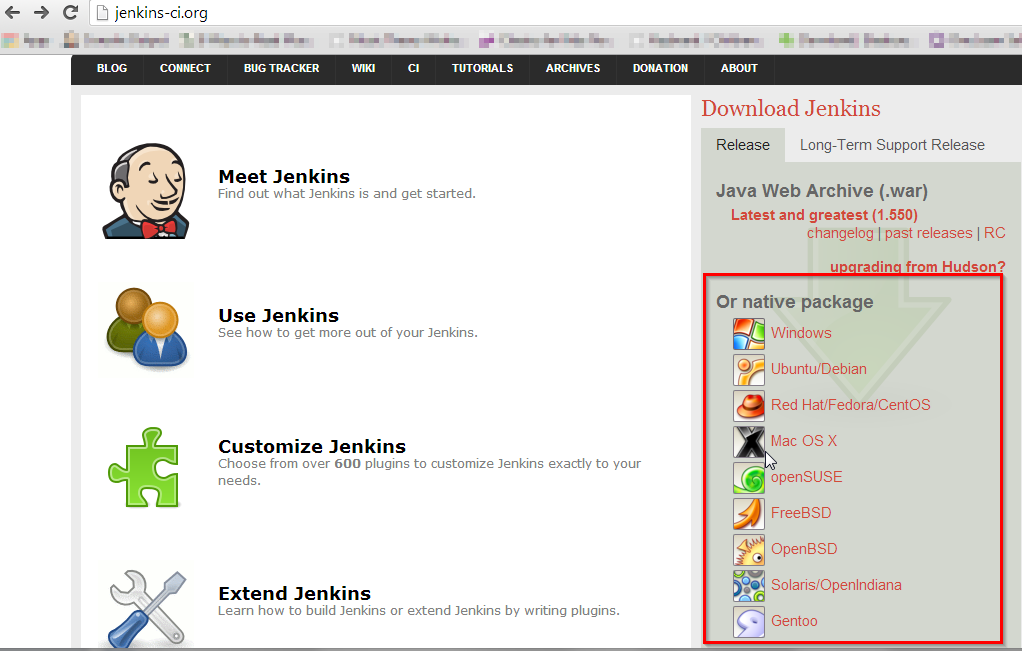Viewport: 1022px width, 651px height.
Task: Select the Release tab
Action: 743,145
